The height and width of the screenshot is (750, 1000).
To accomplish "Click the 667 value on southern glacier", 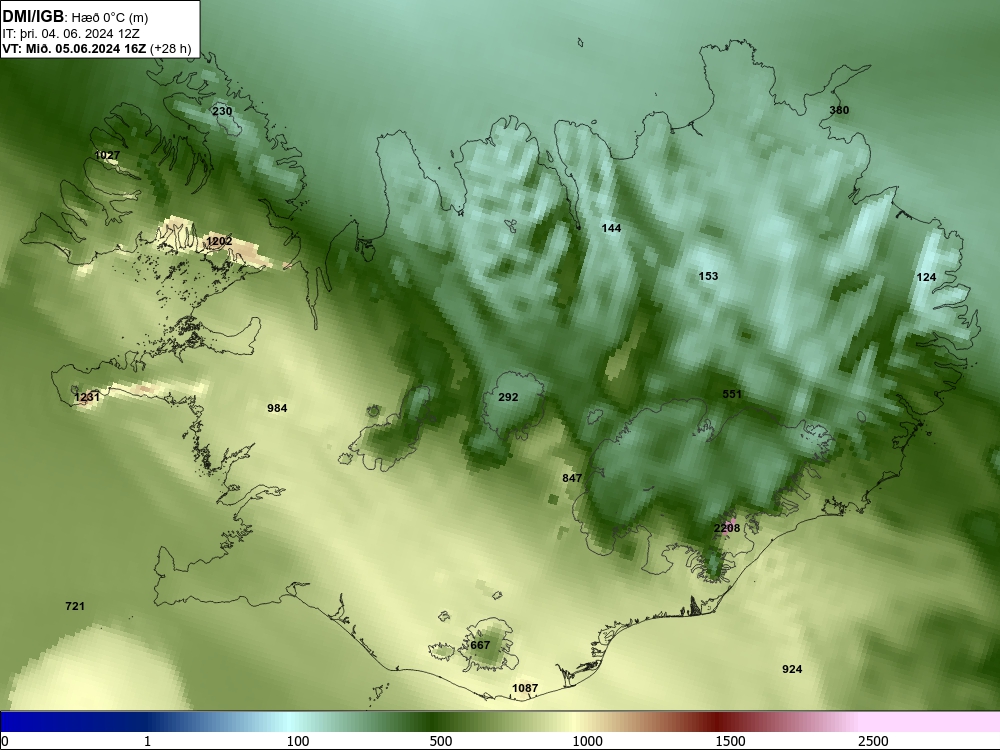I will (x=480, y=645).
